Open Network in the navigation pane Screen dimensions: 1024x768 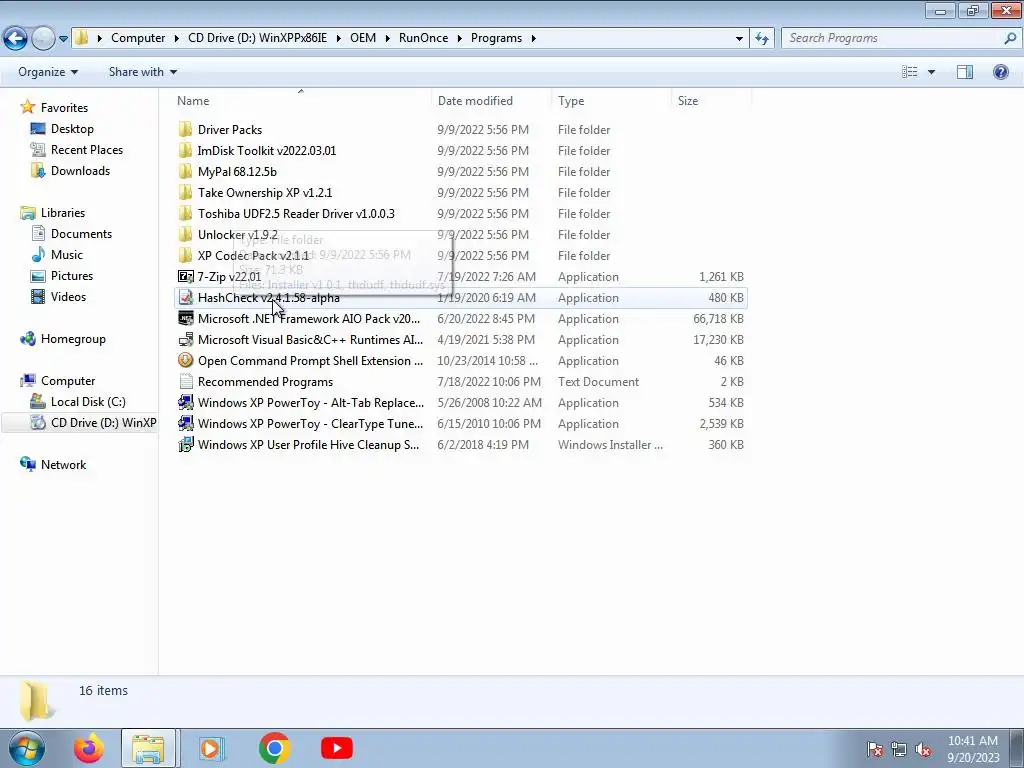coord(63,465)
